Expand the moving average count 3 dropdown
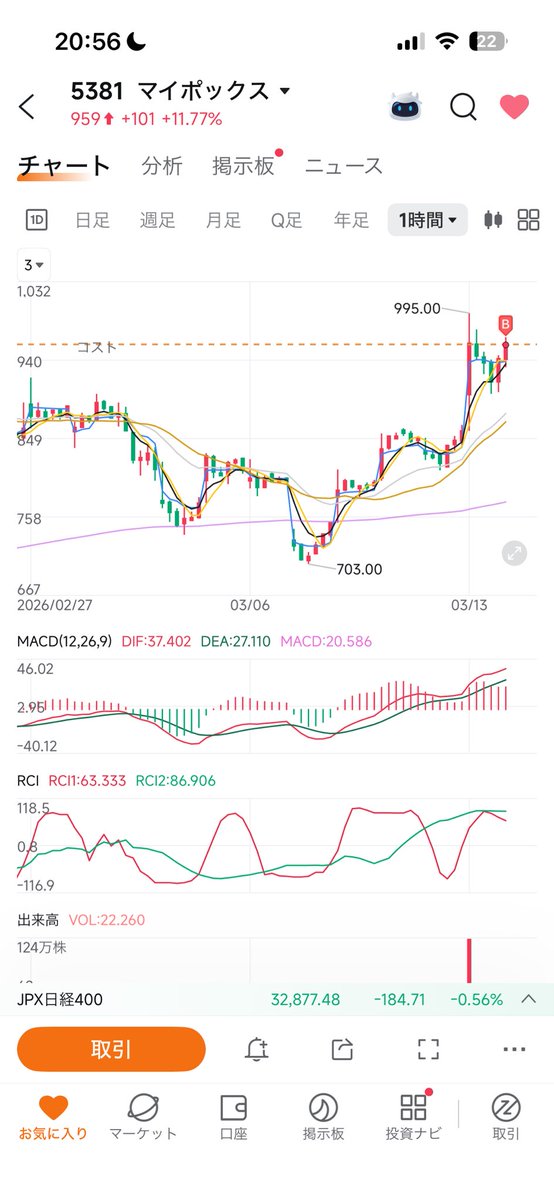The image size is (554, 1200). point(35,265)
